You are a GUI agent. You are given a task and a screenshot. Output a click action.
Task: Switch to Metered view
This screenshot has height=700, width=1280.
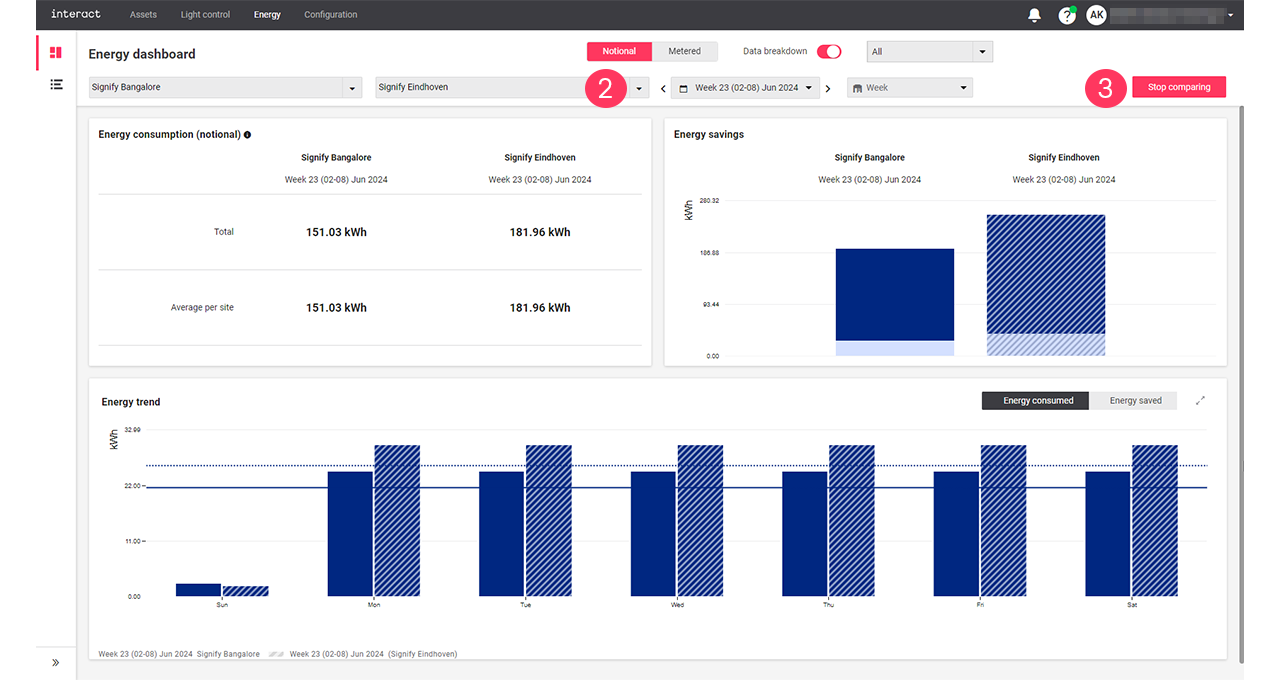point(685,50)
